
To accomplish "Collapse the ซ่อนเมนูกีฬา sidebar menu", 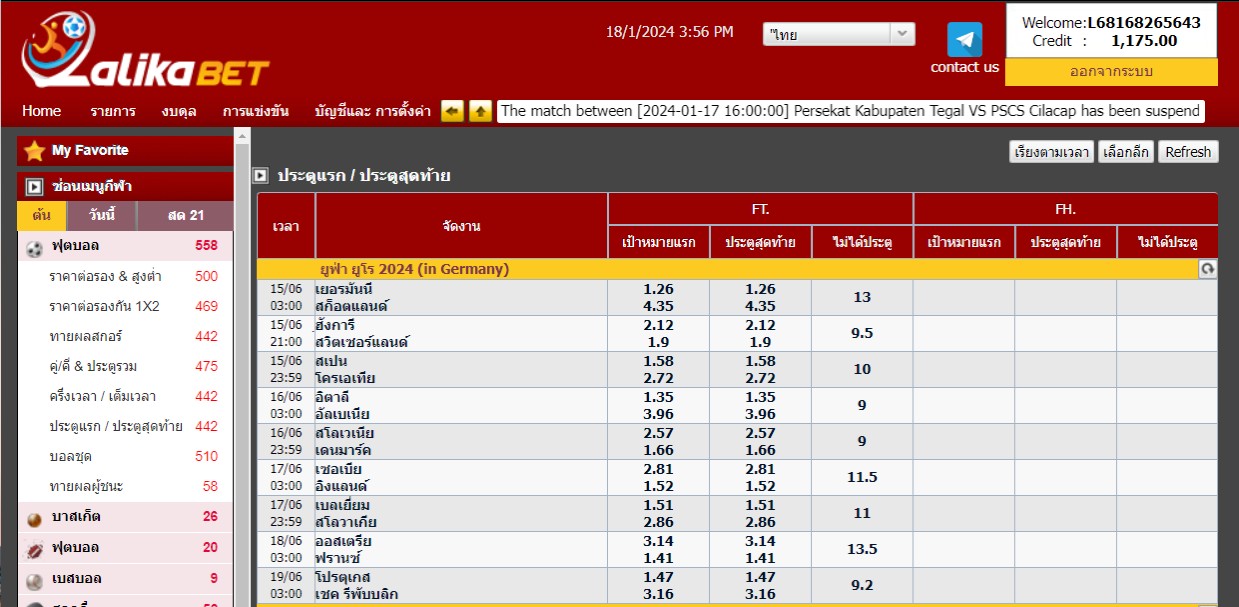I will 34,187.
